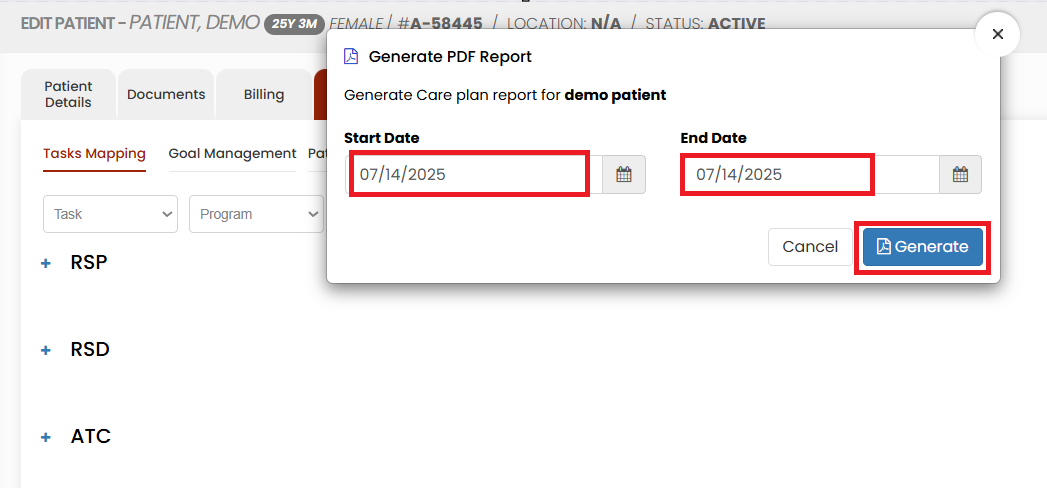Click the PDF icon beside dialog title
The width and height of the screenshot is (1047, 488).
tap(351, 57)
